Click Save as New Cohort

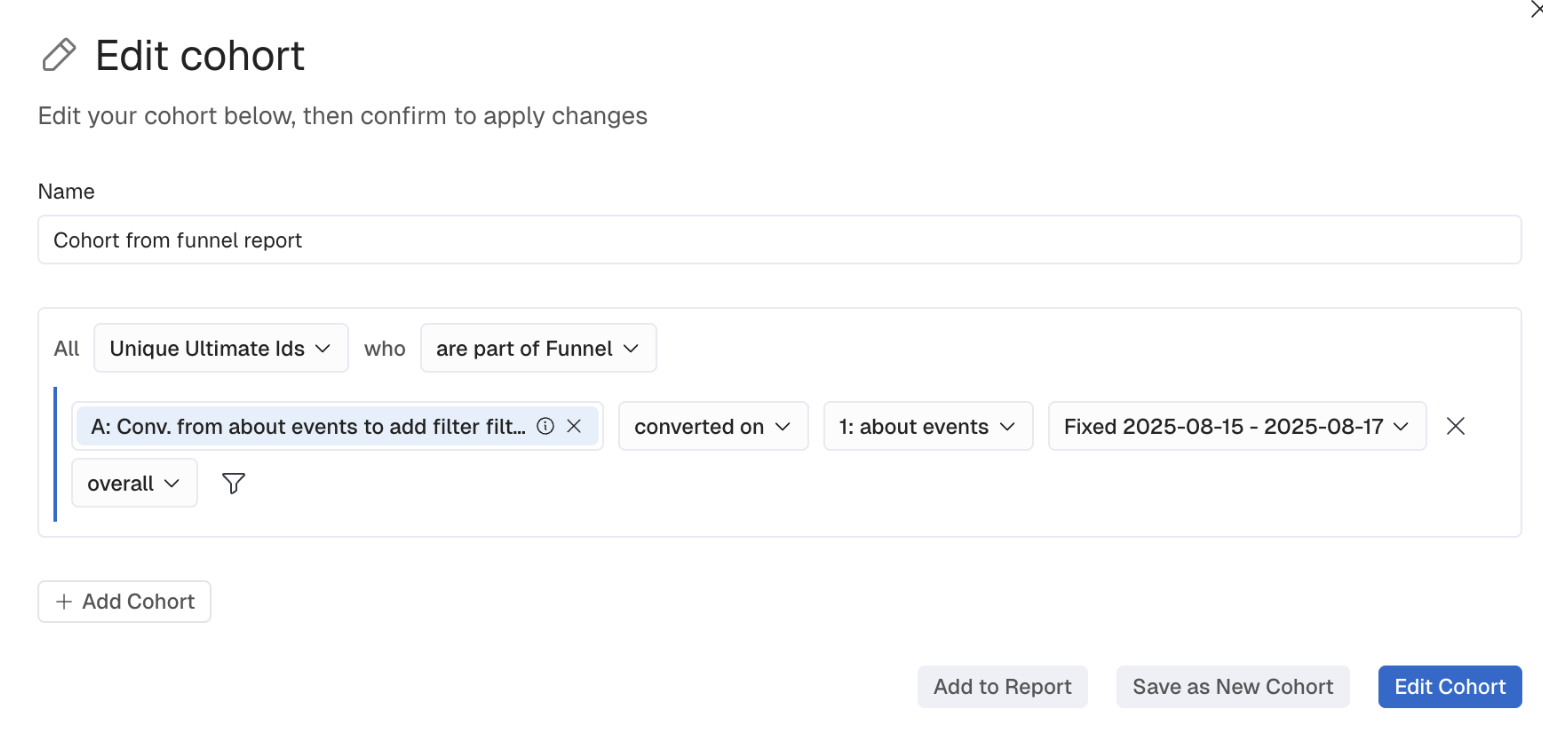pyautogui.click(x=1232, y=687)
